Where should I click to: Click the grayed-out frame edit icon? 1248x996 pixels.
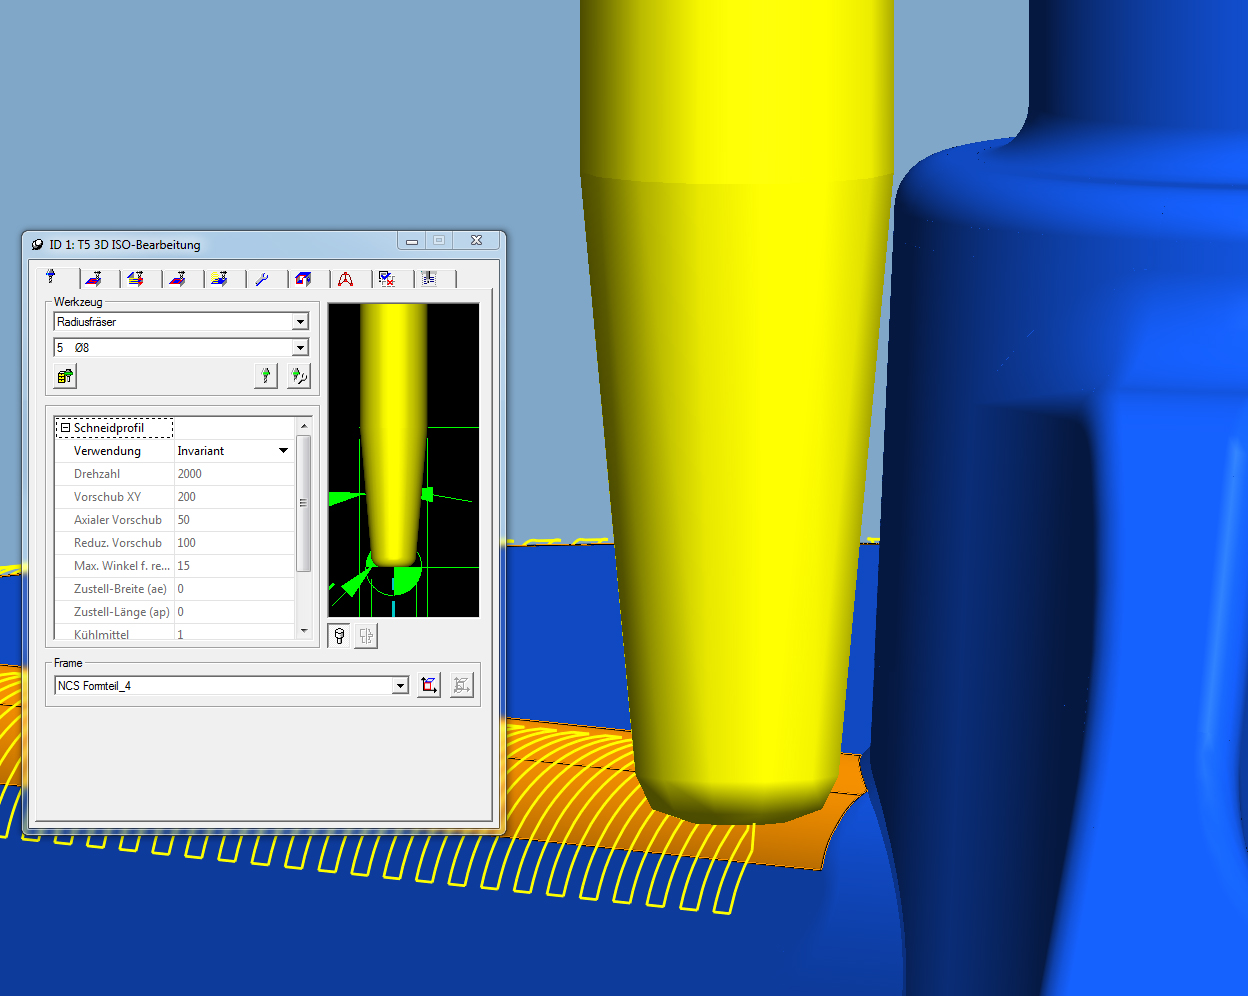point(461,685)
